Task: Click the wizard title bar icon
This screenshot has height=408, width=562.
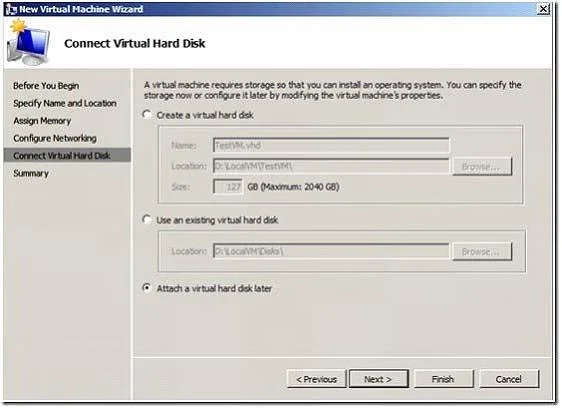Action: [11, 9]
